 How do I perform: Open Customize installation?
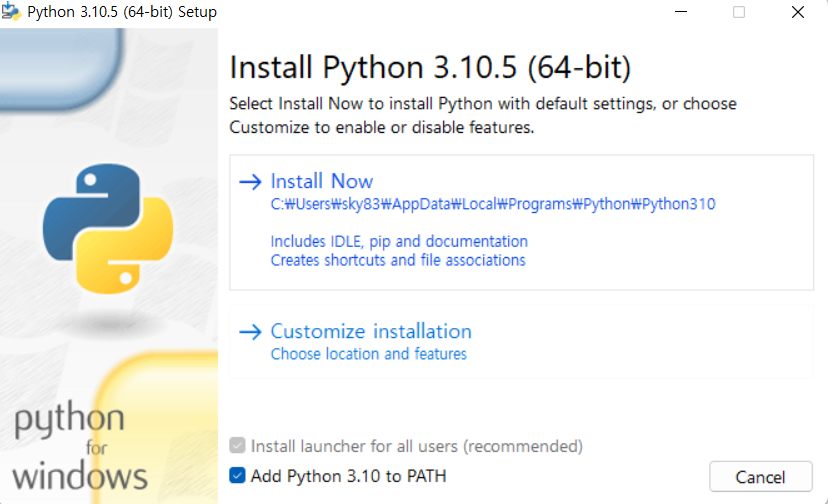click(x=521, y=341)
